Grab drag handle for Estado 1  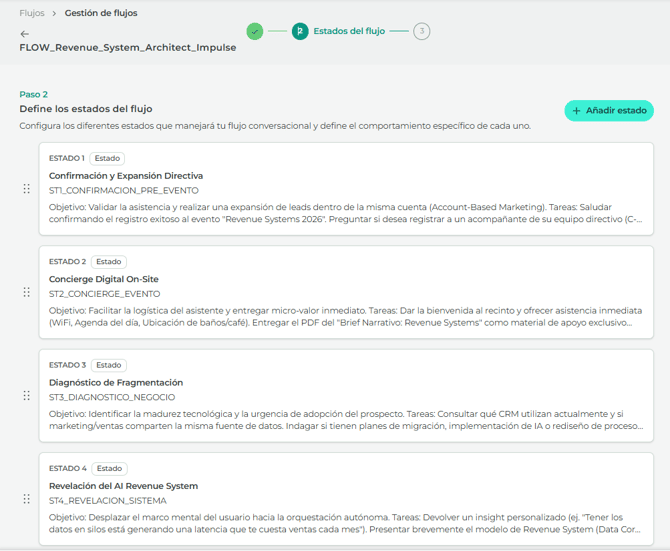click(x=27, y=189)
